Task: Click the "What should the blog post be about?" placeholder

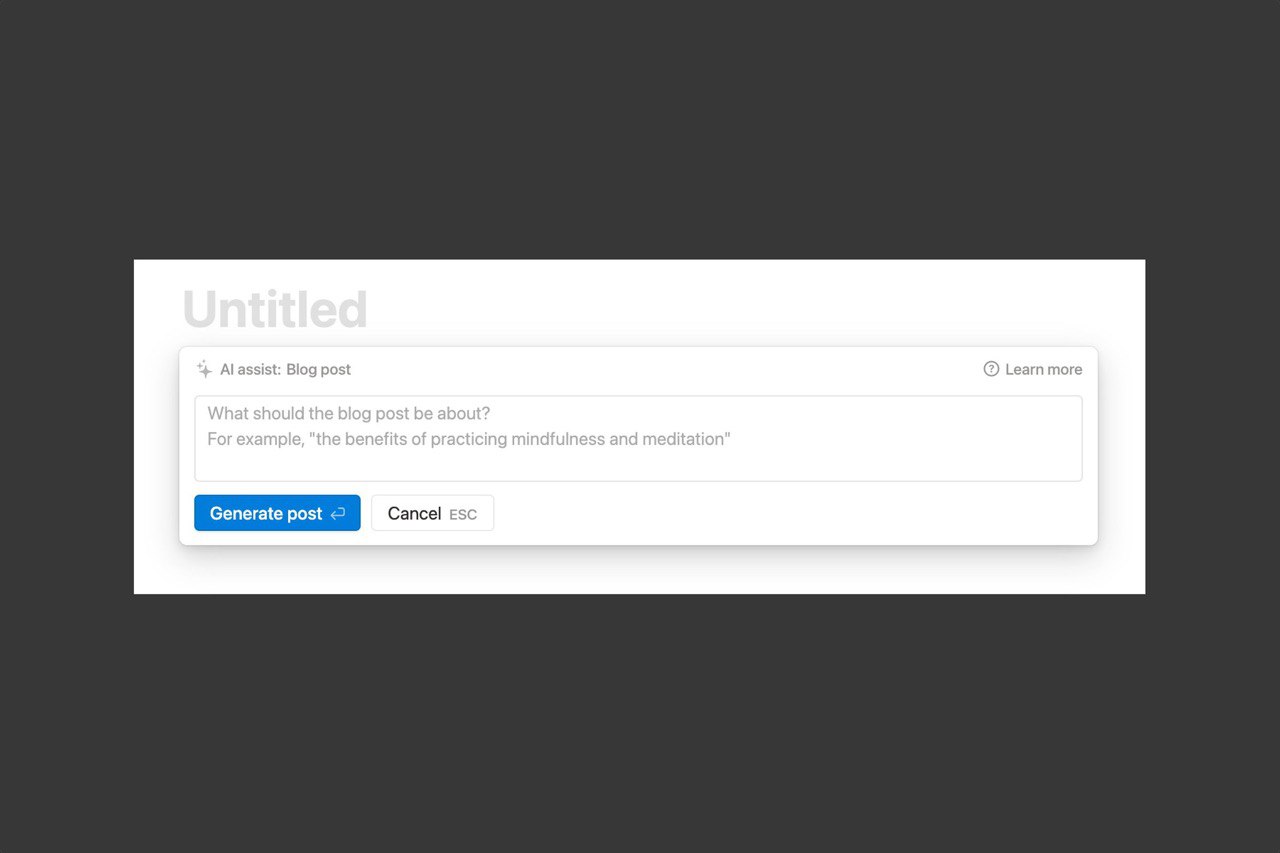Action: click(x=348, y=413)
